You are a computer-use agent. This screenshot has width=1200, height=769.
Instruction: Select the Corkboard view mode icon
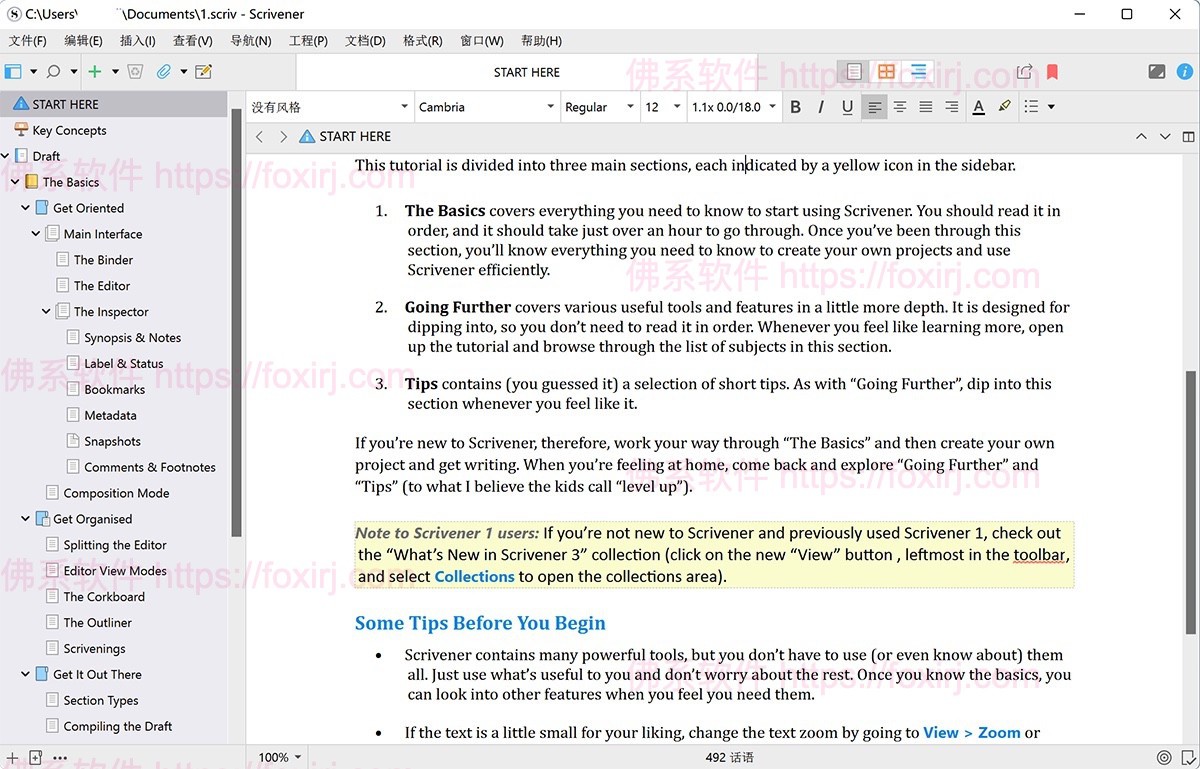886,71
